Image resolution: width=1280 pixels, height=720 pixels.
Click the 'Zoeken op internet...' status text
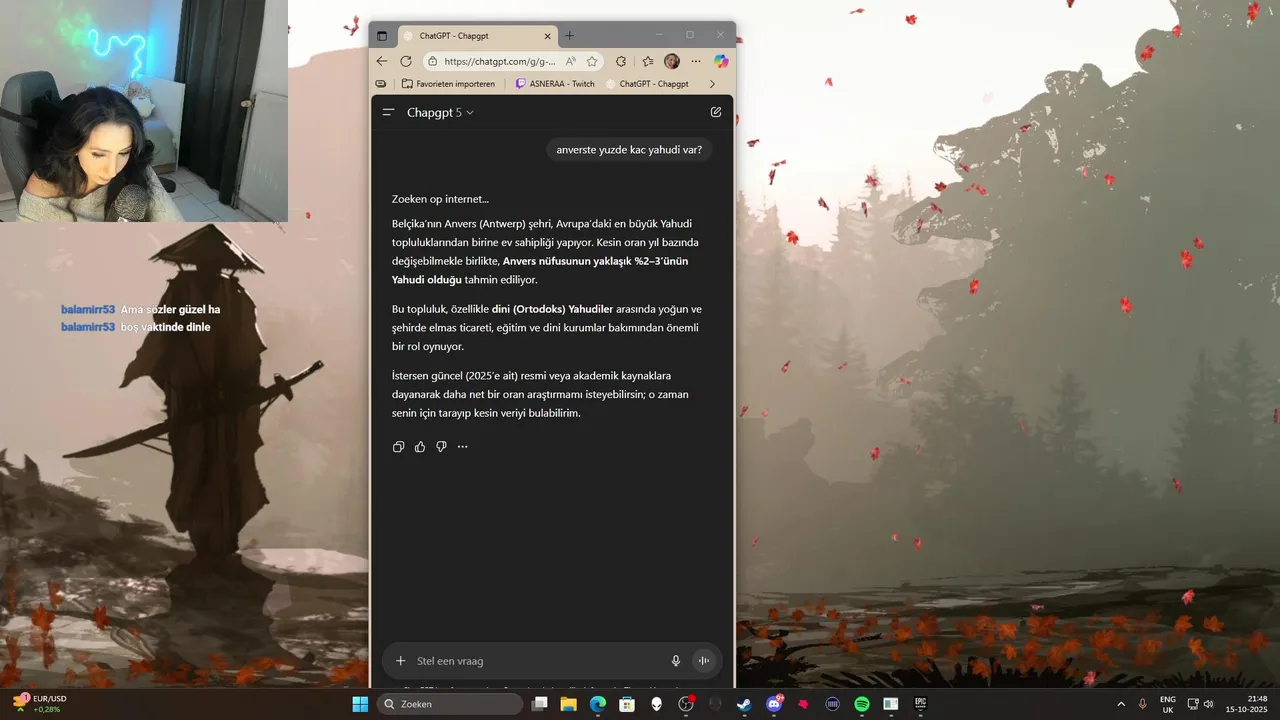pyautogui.click(x=440, y=199)
